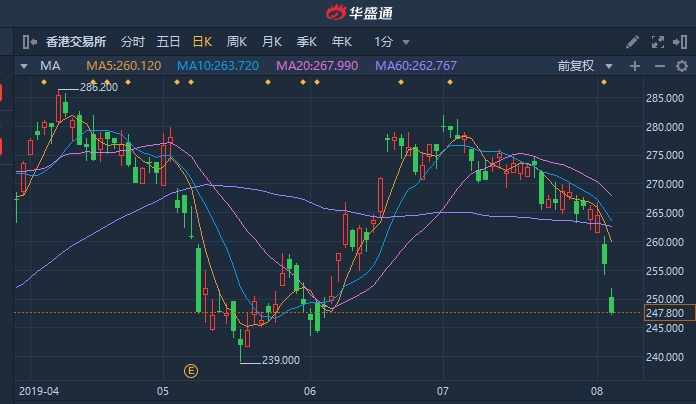
Task: Switch chart to fullscreen view
Action: click(x=657, y=42)
